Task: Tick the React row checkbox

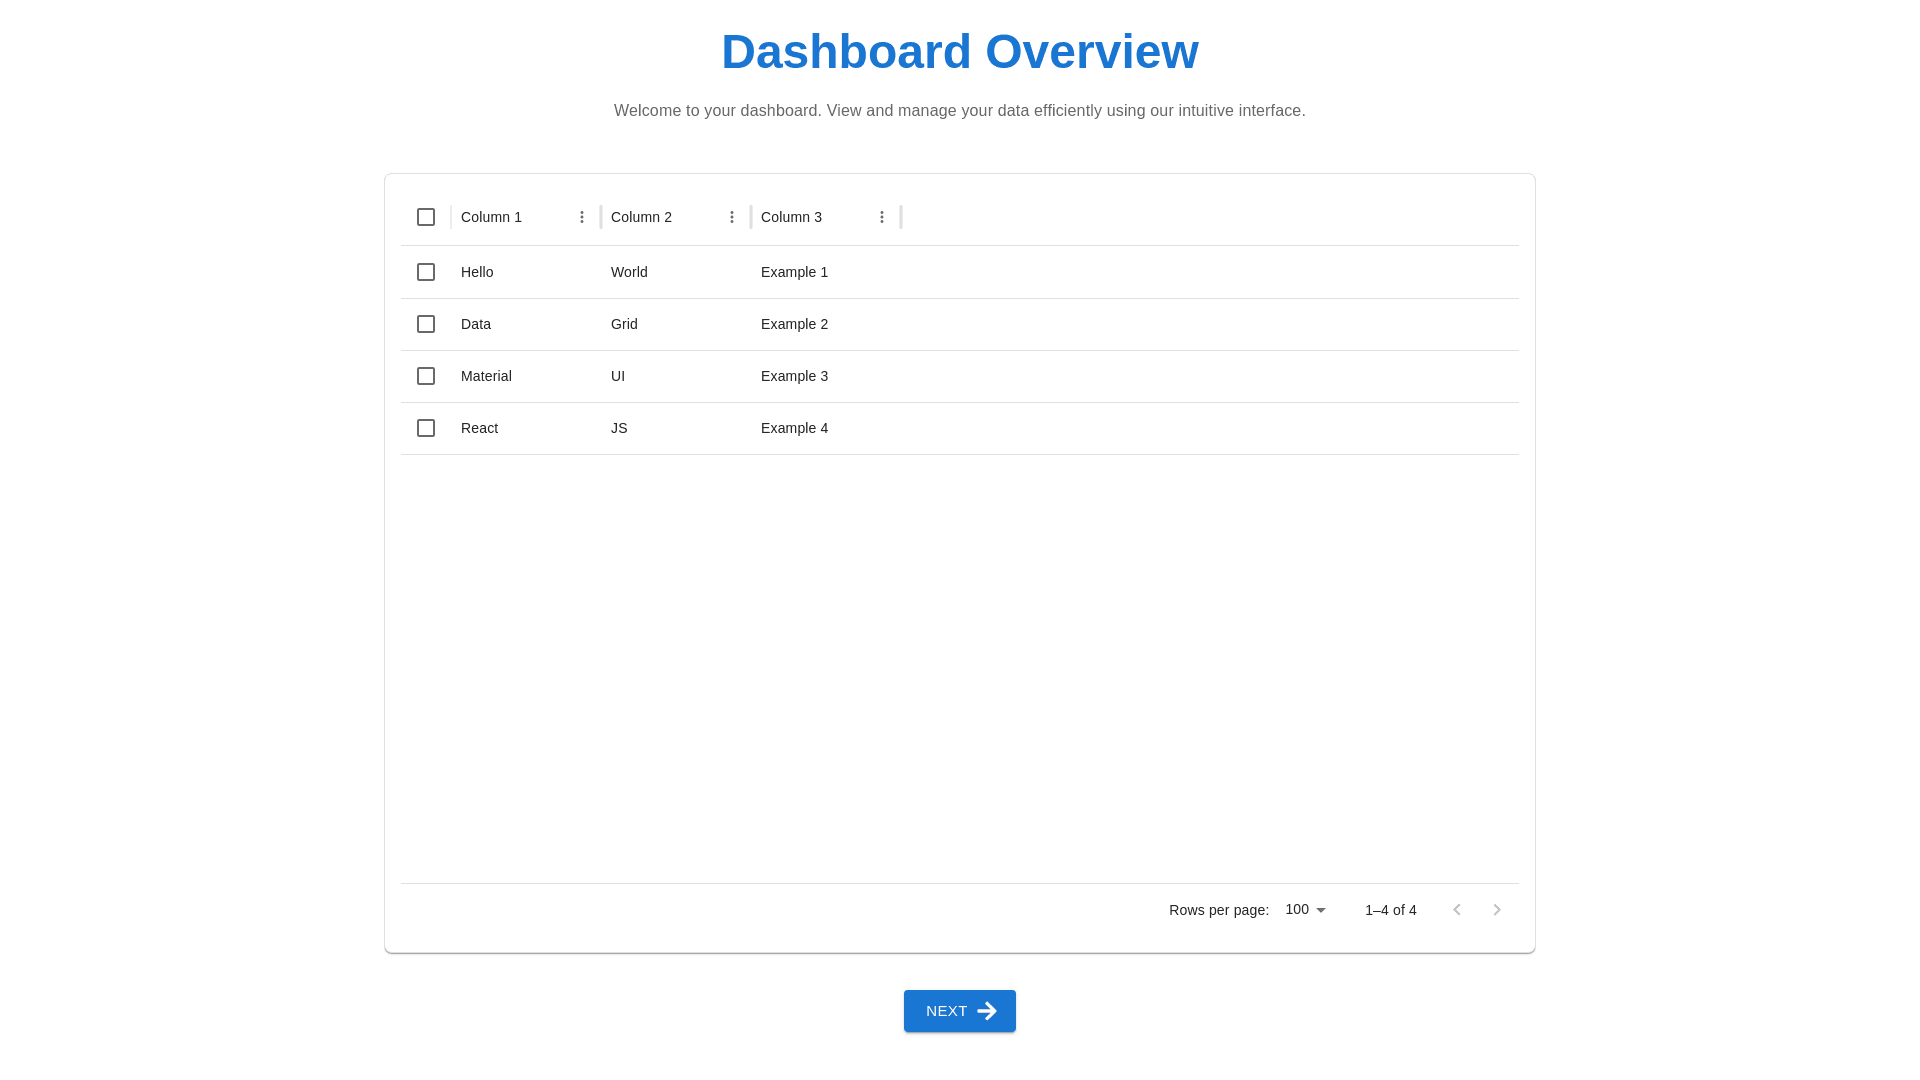Action: (426, 428)
